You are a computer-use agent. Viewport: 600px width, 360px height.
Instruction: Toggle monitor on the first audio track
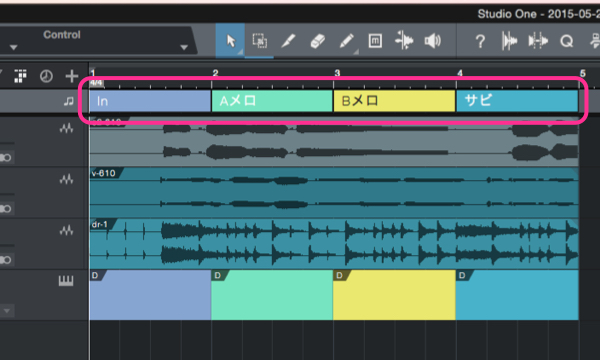5,157
